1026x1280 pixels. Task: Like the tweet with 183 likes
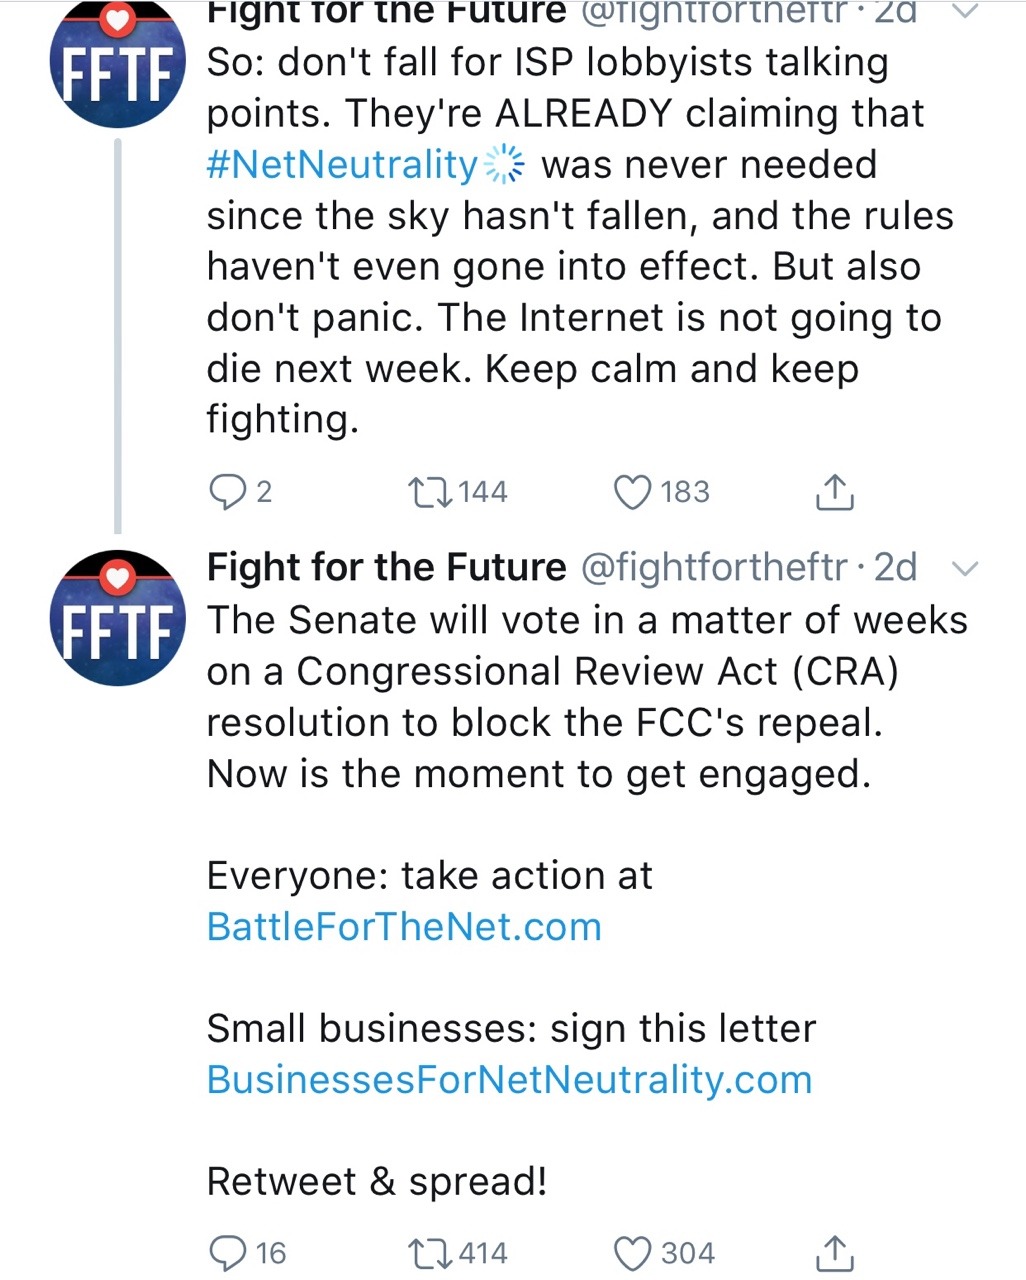[632, 491]
